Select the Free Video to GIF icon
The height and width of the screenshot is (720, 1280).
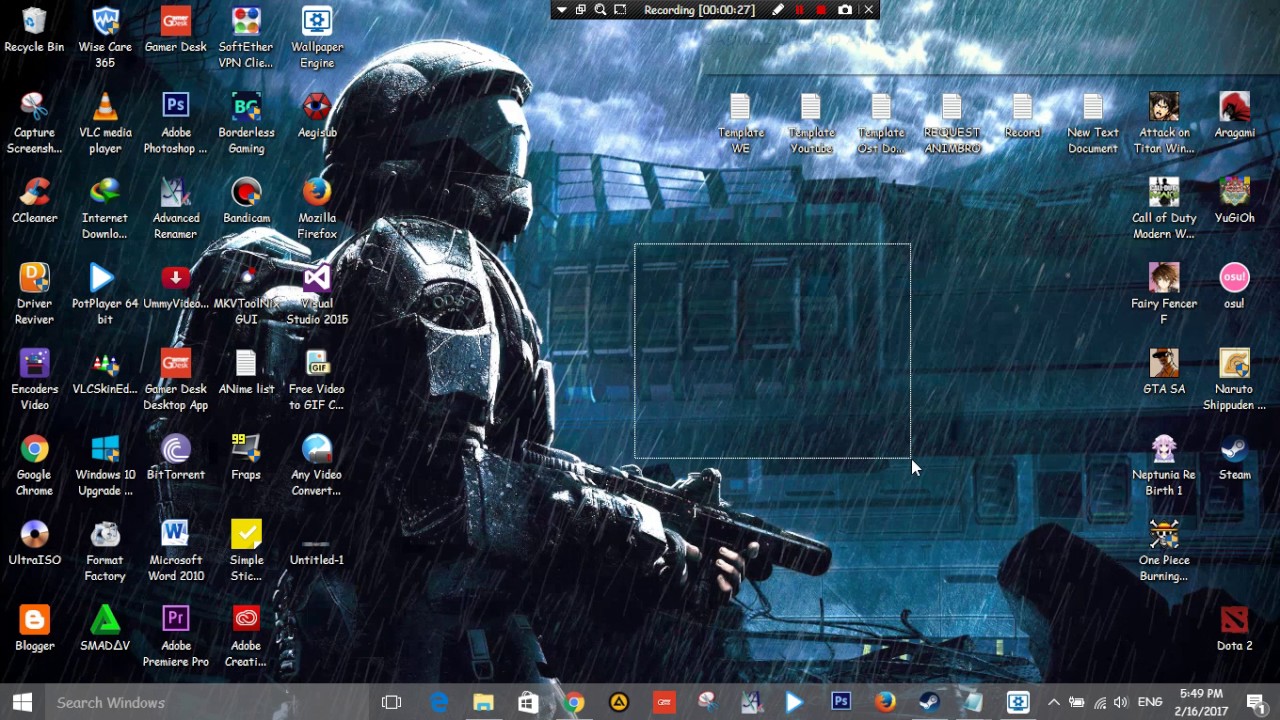(317, 379)
